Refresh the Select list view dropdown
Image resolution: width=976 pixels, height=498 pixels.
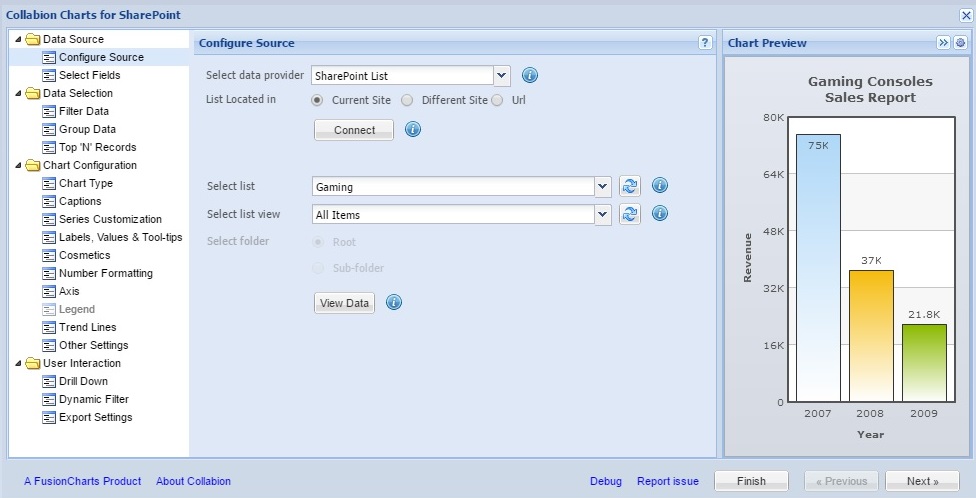(x=629, y=214)
